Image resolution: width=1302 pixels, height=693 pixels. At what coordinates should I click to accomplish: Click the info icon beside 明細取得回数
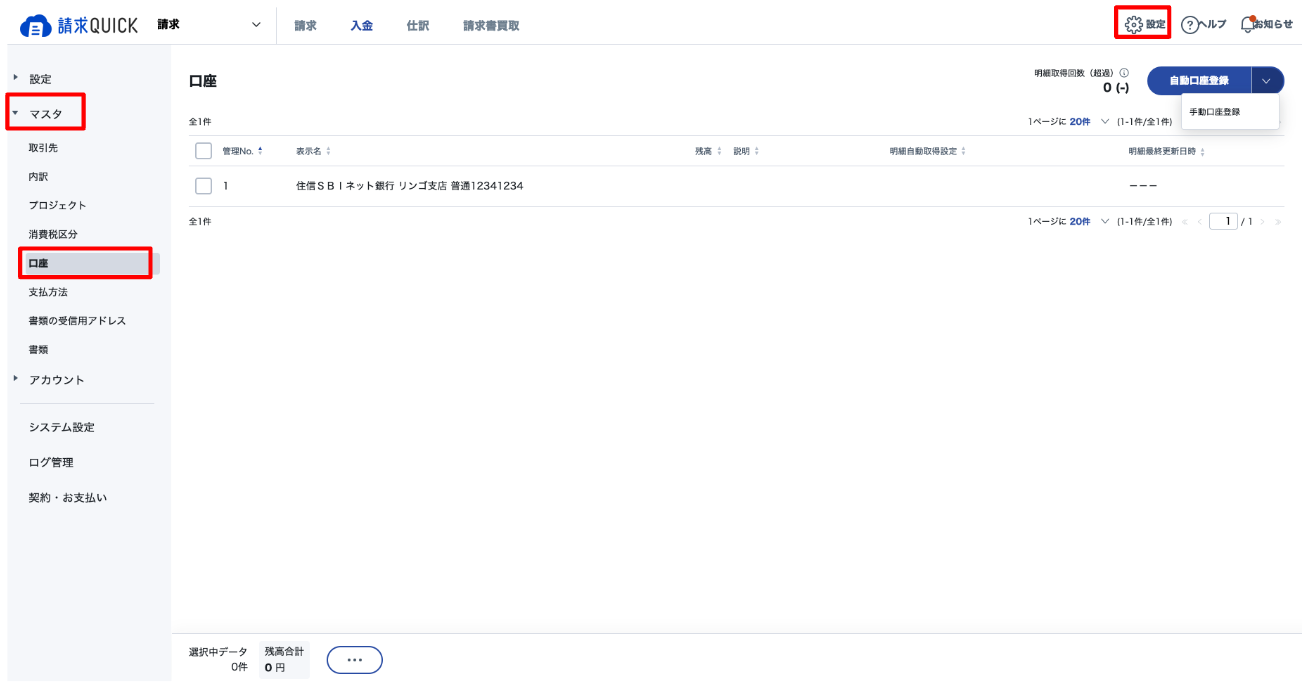(1124, 73)
